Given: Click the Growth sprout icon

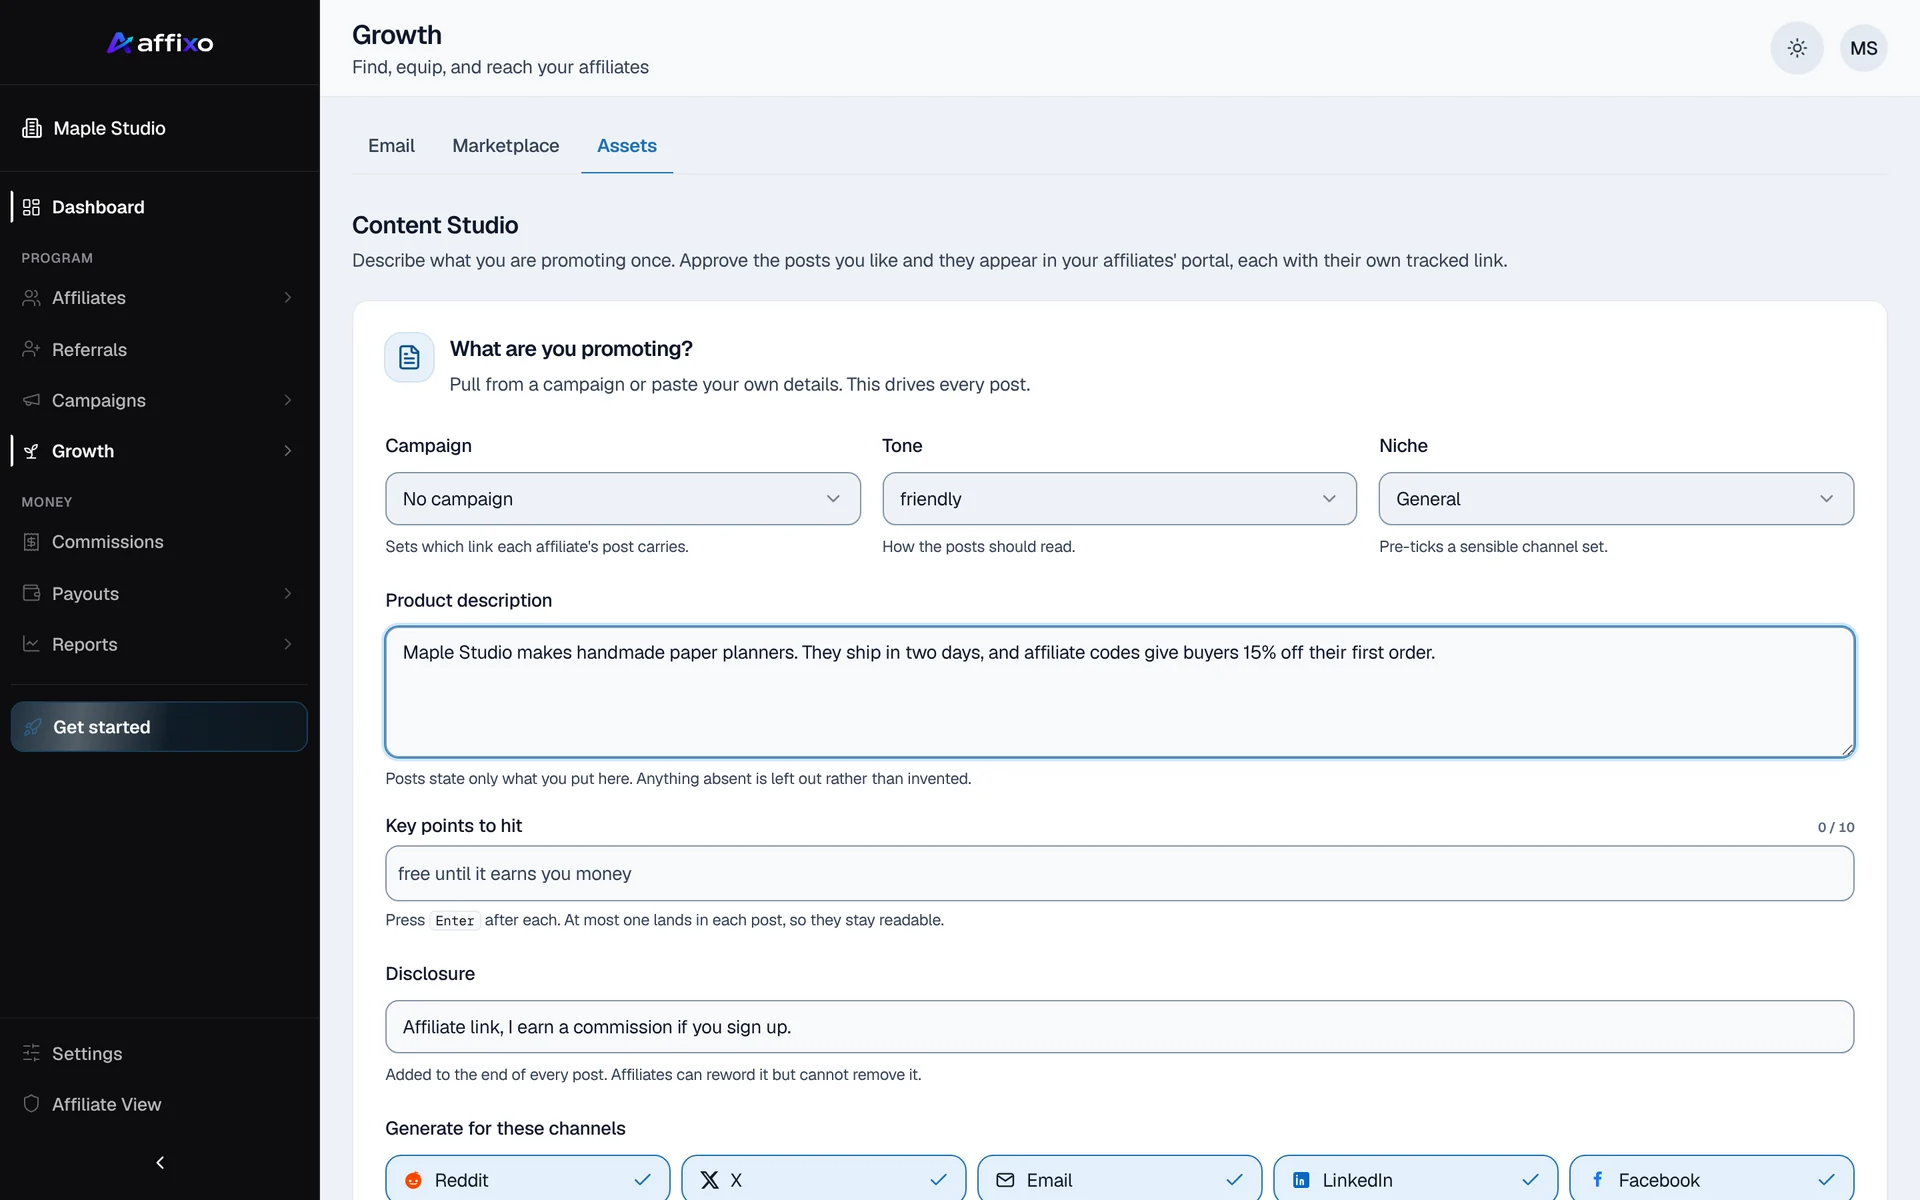Looking at the screenshot, I should pos(31,451).
